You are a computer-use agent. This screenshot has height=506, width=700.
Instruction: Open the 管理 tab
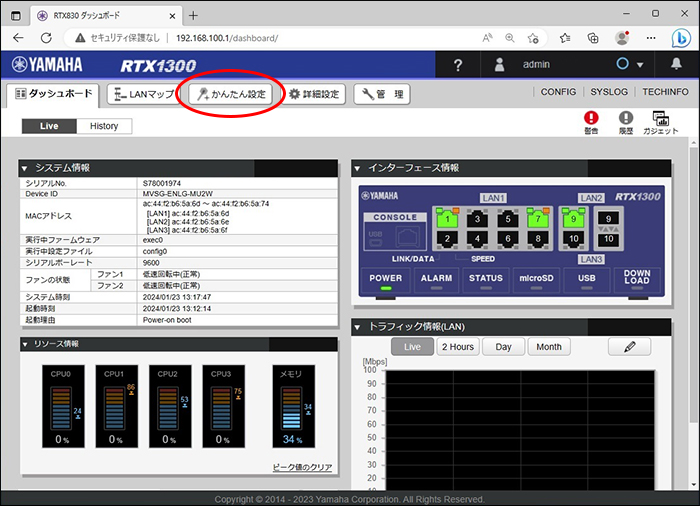[x=382, y=94]
